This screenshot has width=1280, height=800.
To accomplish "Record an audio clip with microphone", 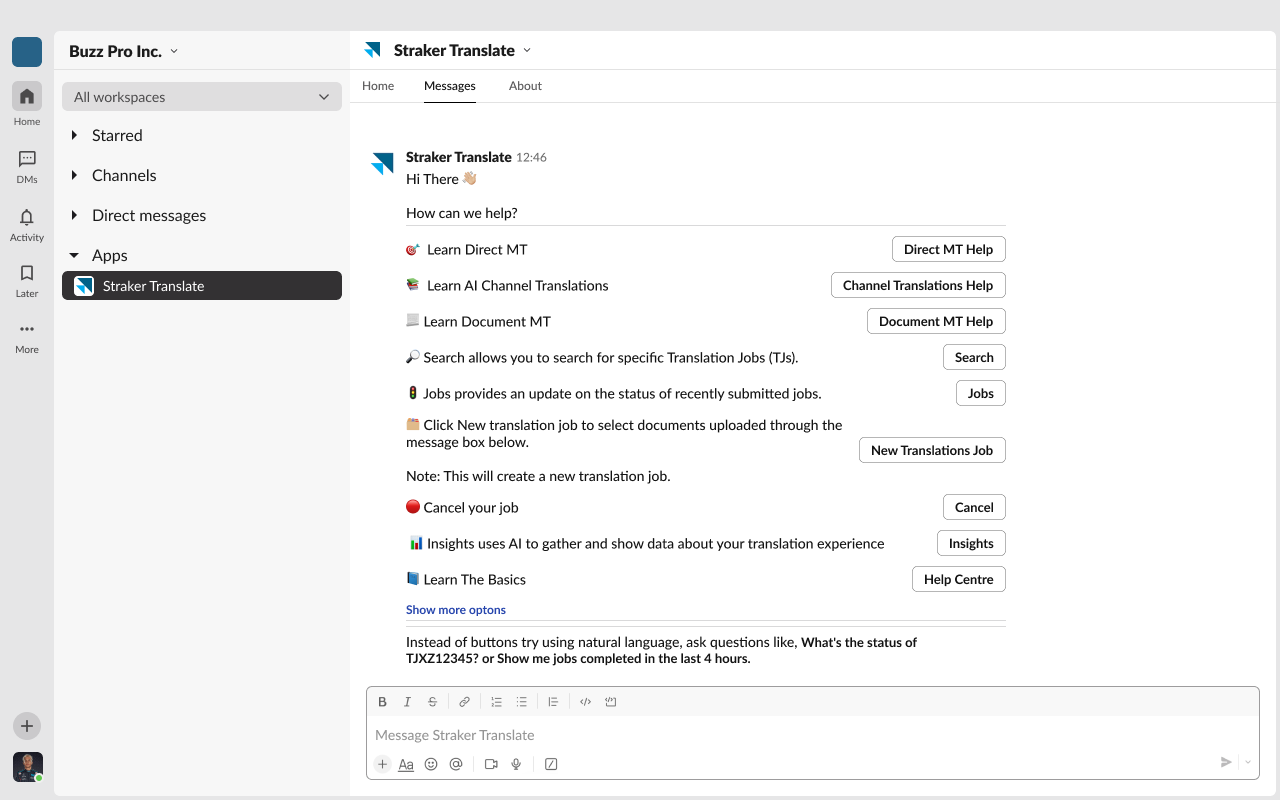I will tap(516, 764).
